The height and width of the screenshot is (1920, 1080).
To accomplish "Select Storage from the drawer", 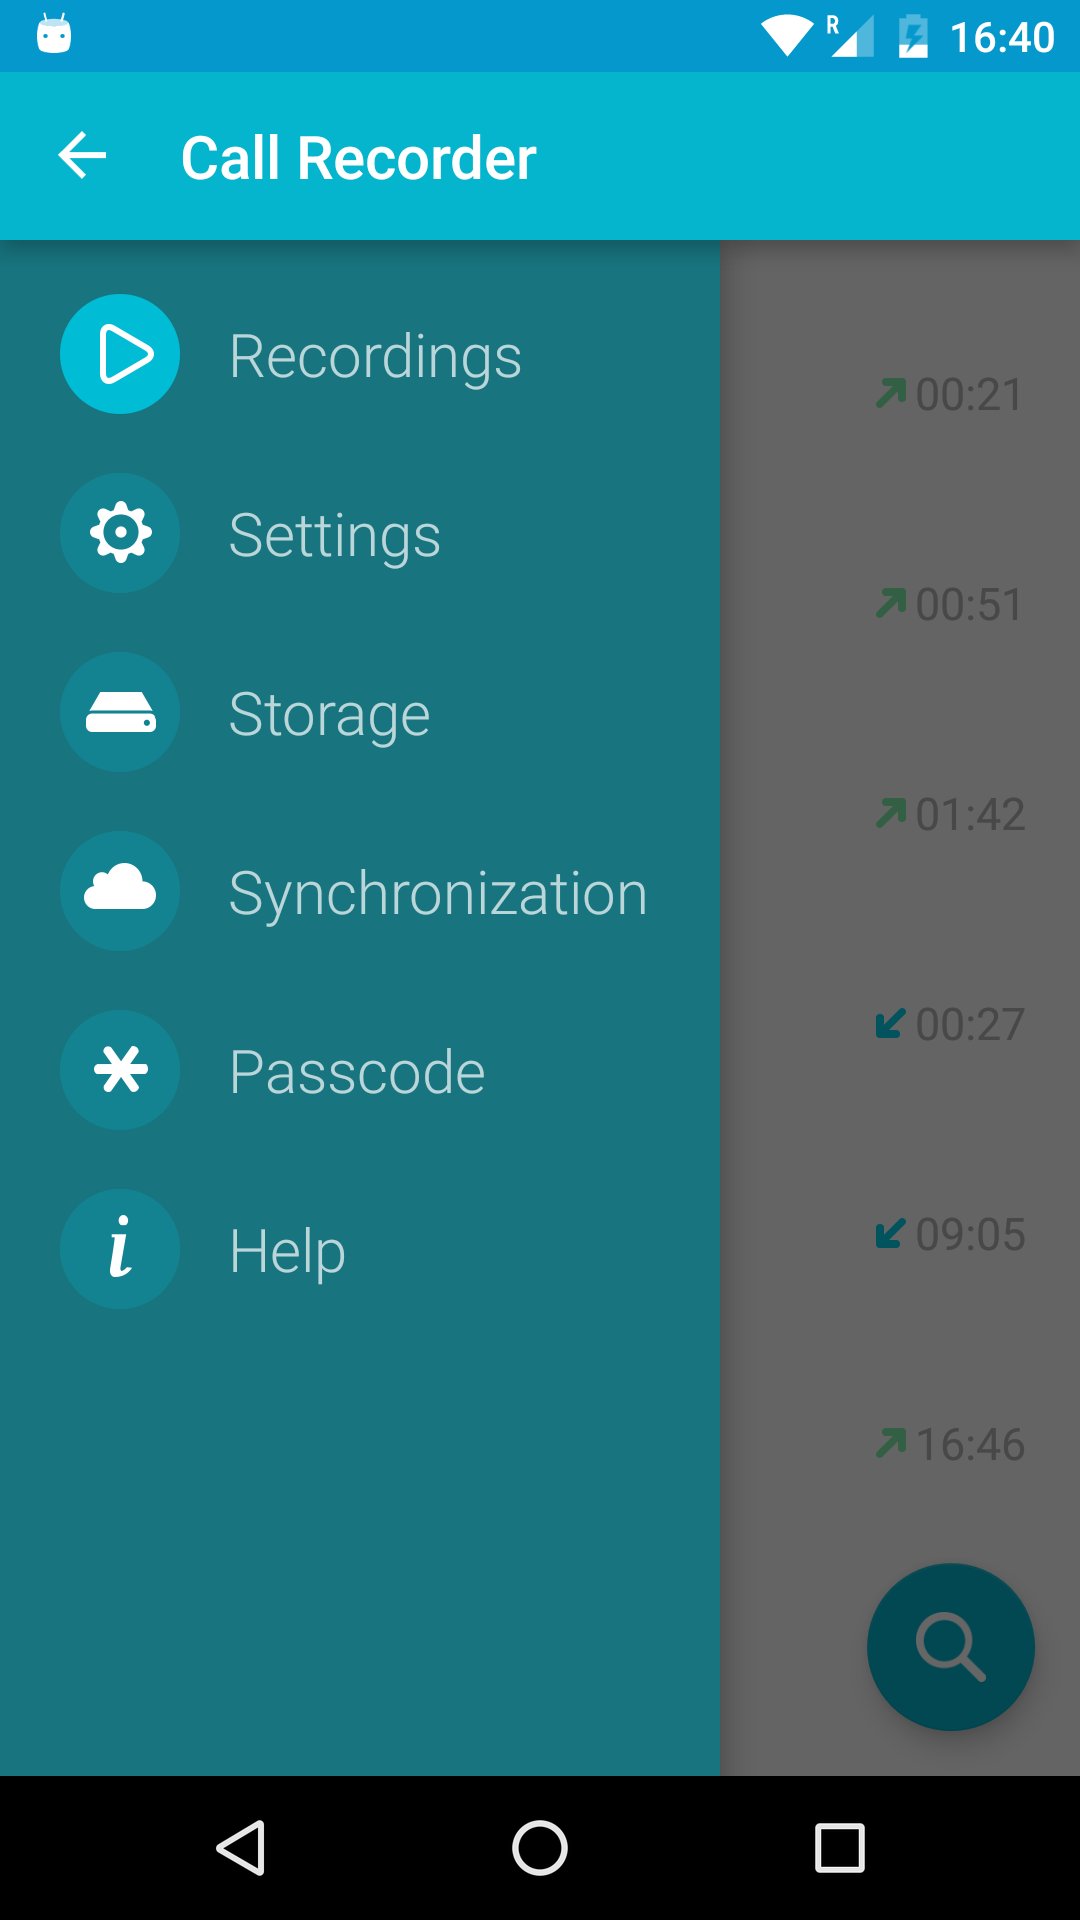I will pyautogui.click(x=329, y=714).
